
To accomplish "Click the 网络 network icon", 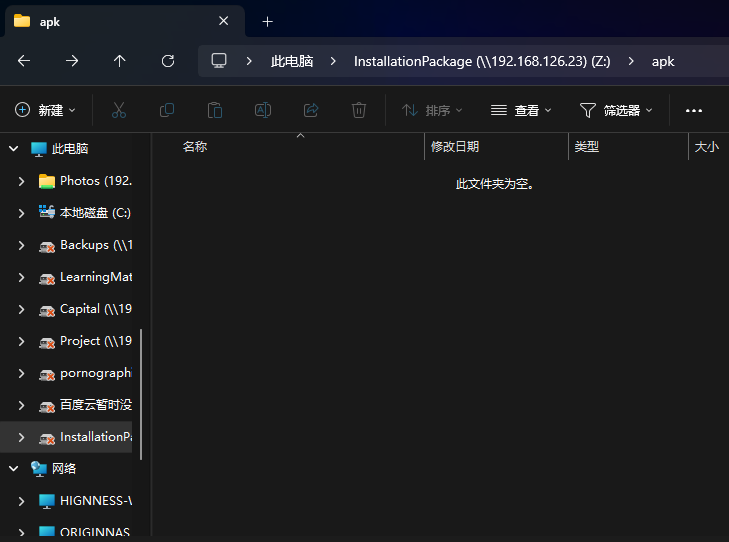I will (x=39, y=469).
